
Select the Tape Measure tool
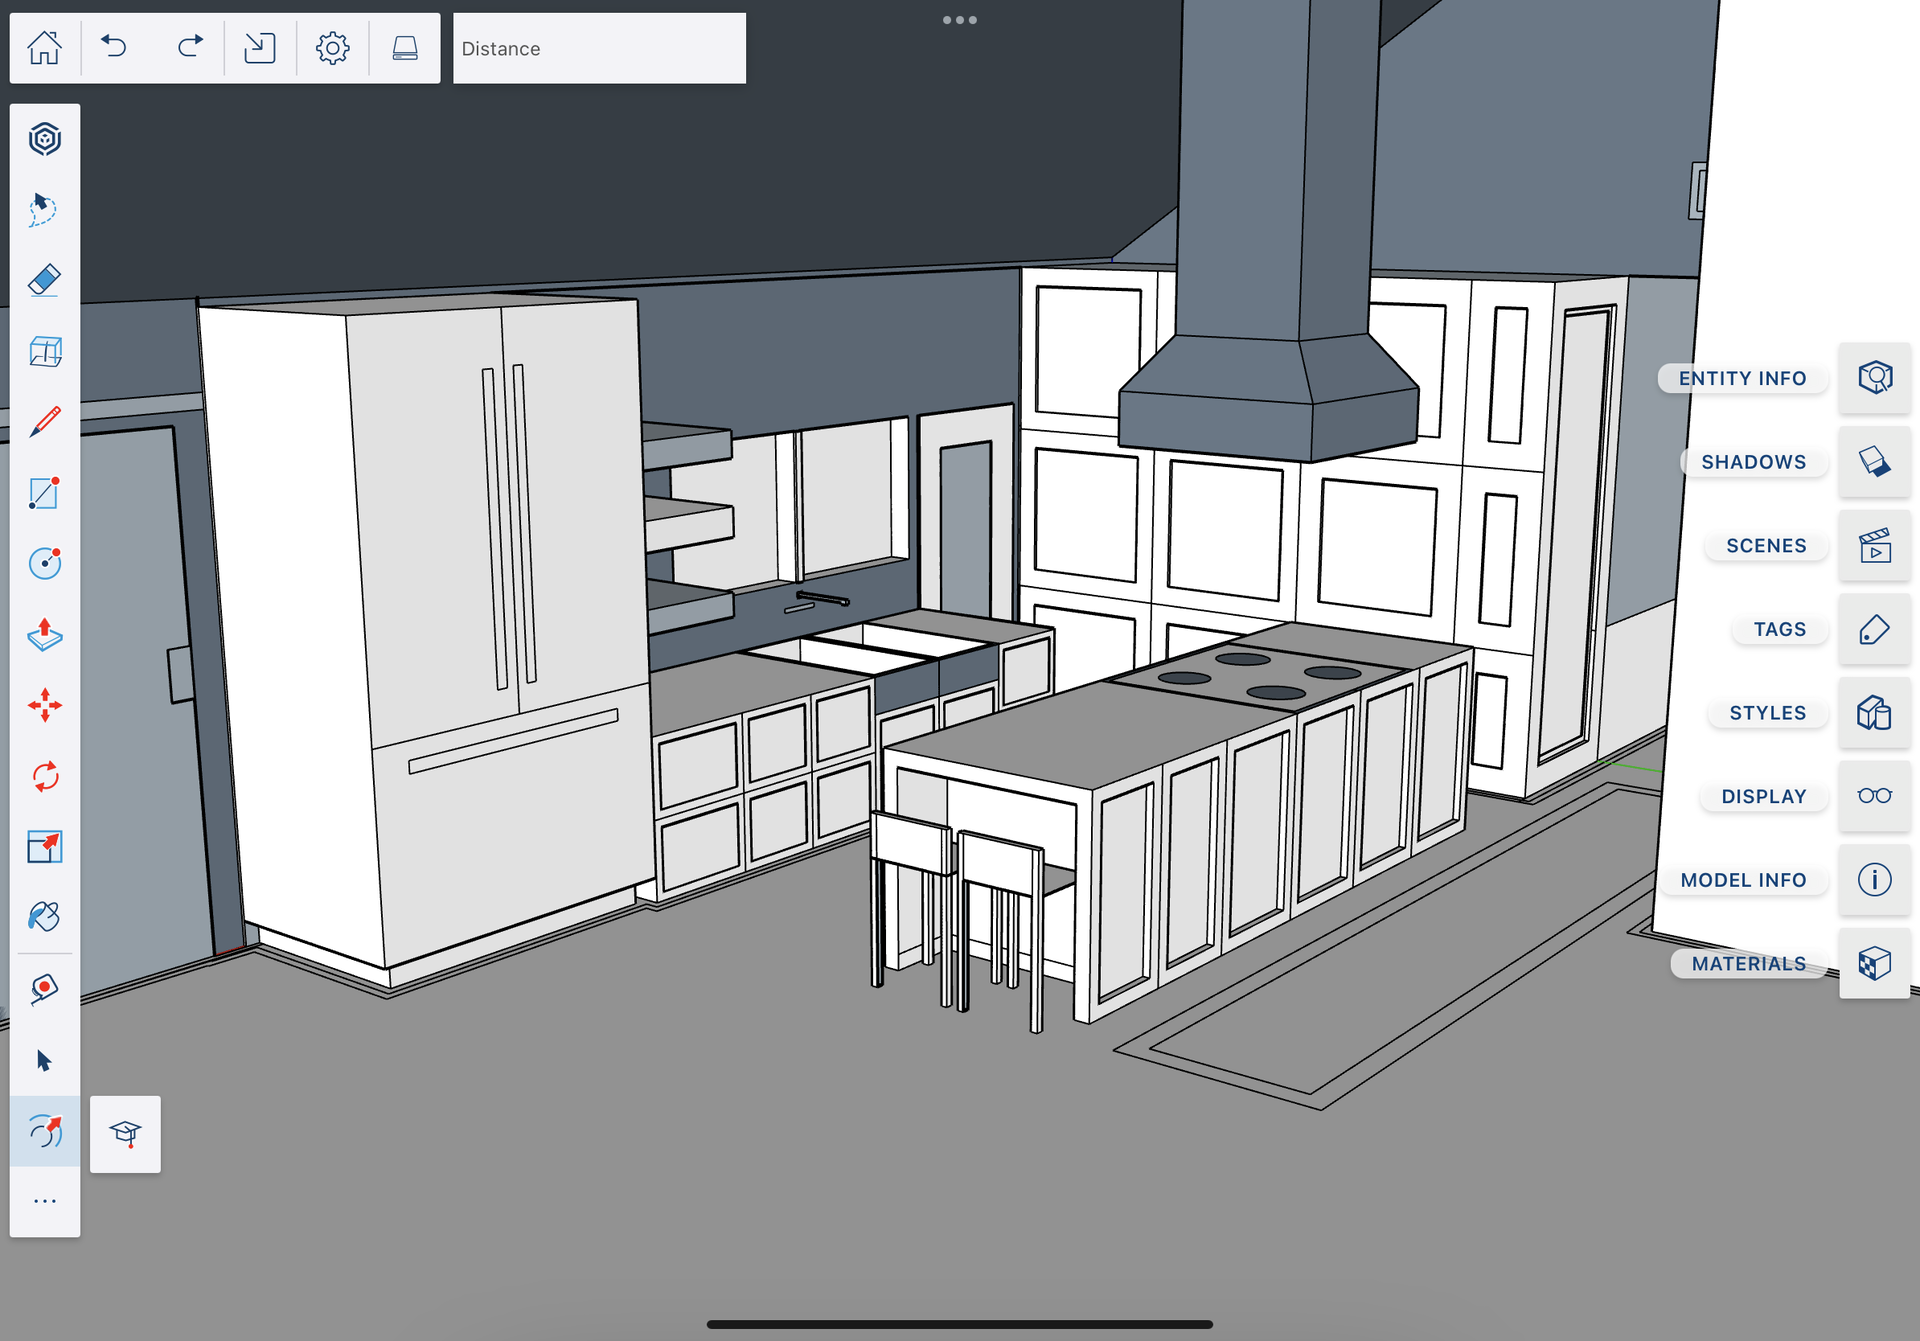click(x=44, y=989)
